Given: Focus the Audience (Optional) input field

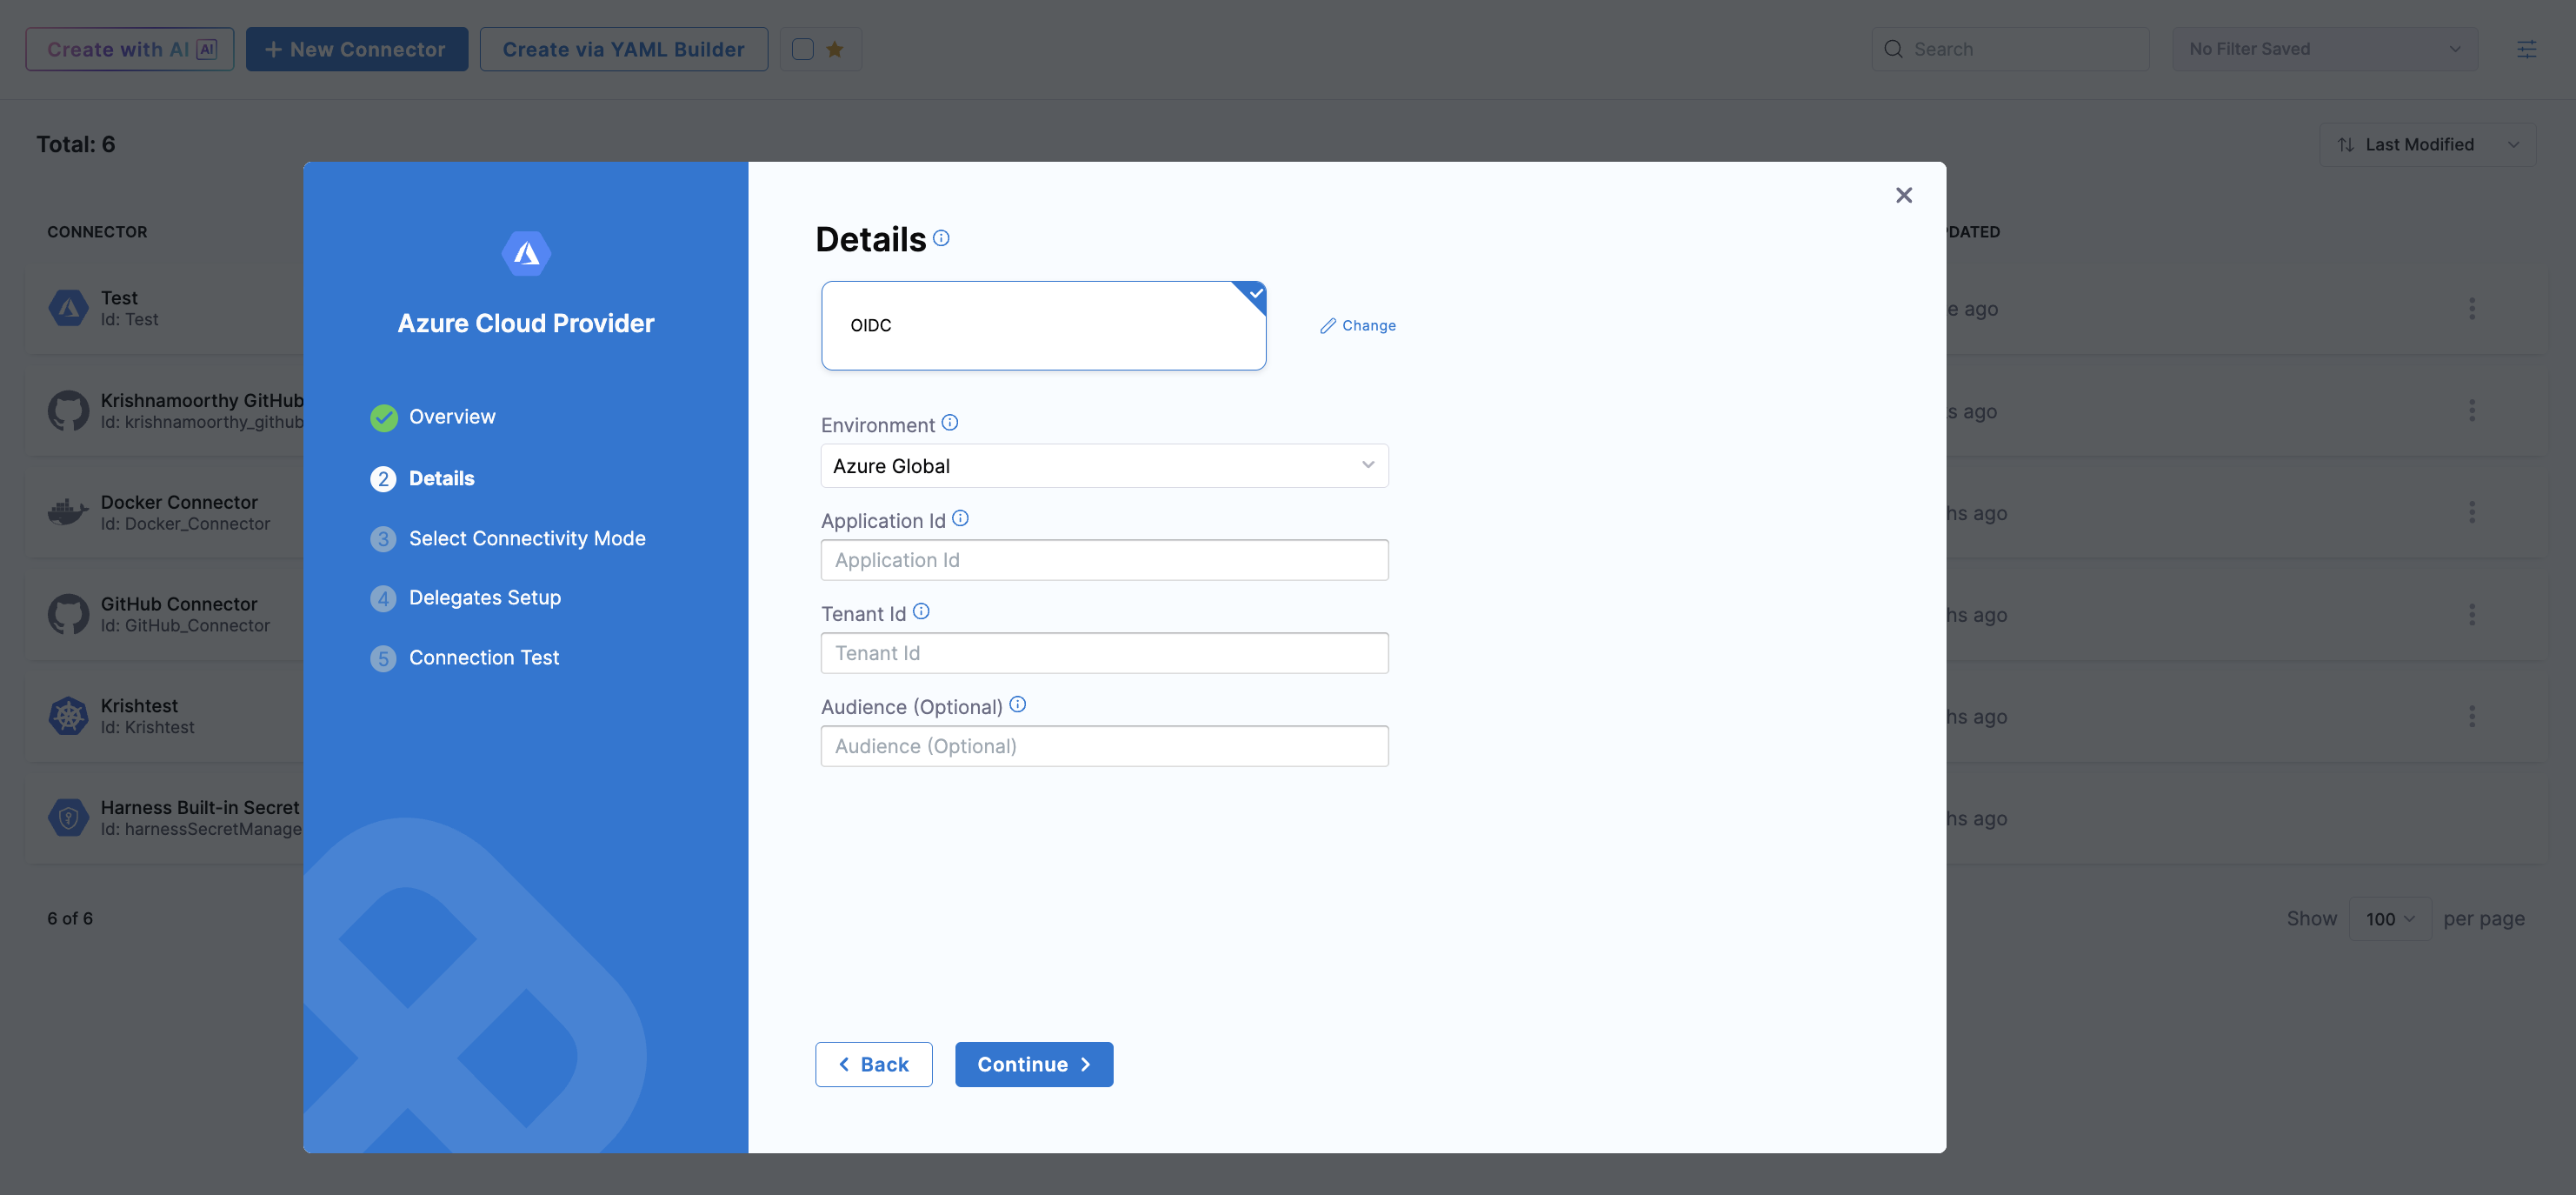Looking at the screenshot, I should pos(1104,746).
